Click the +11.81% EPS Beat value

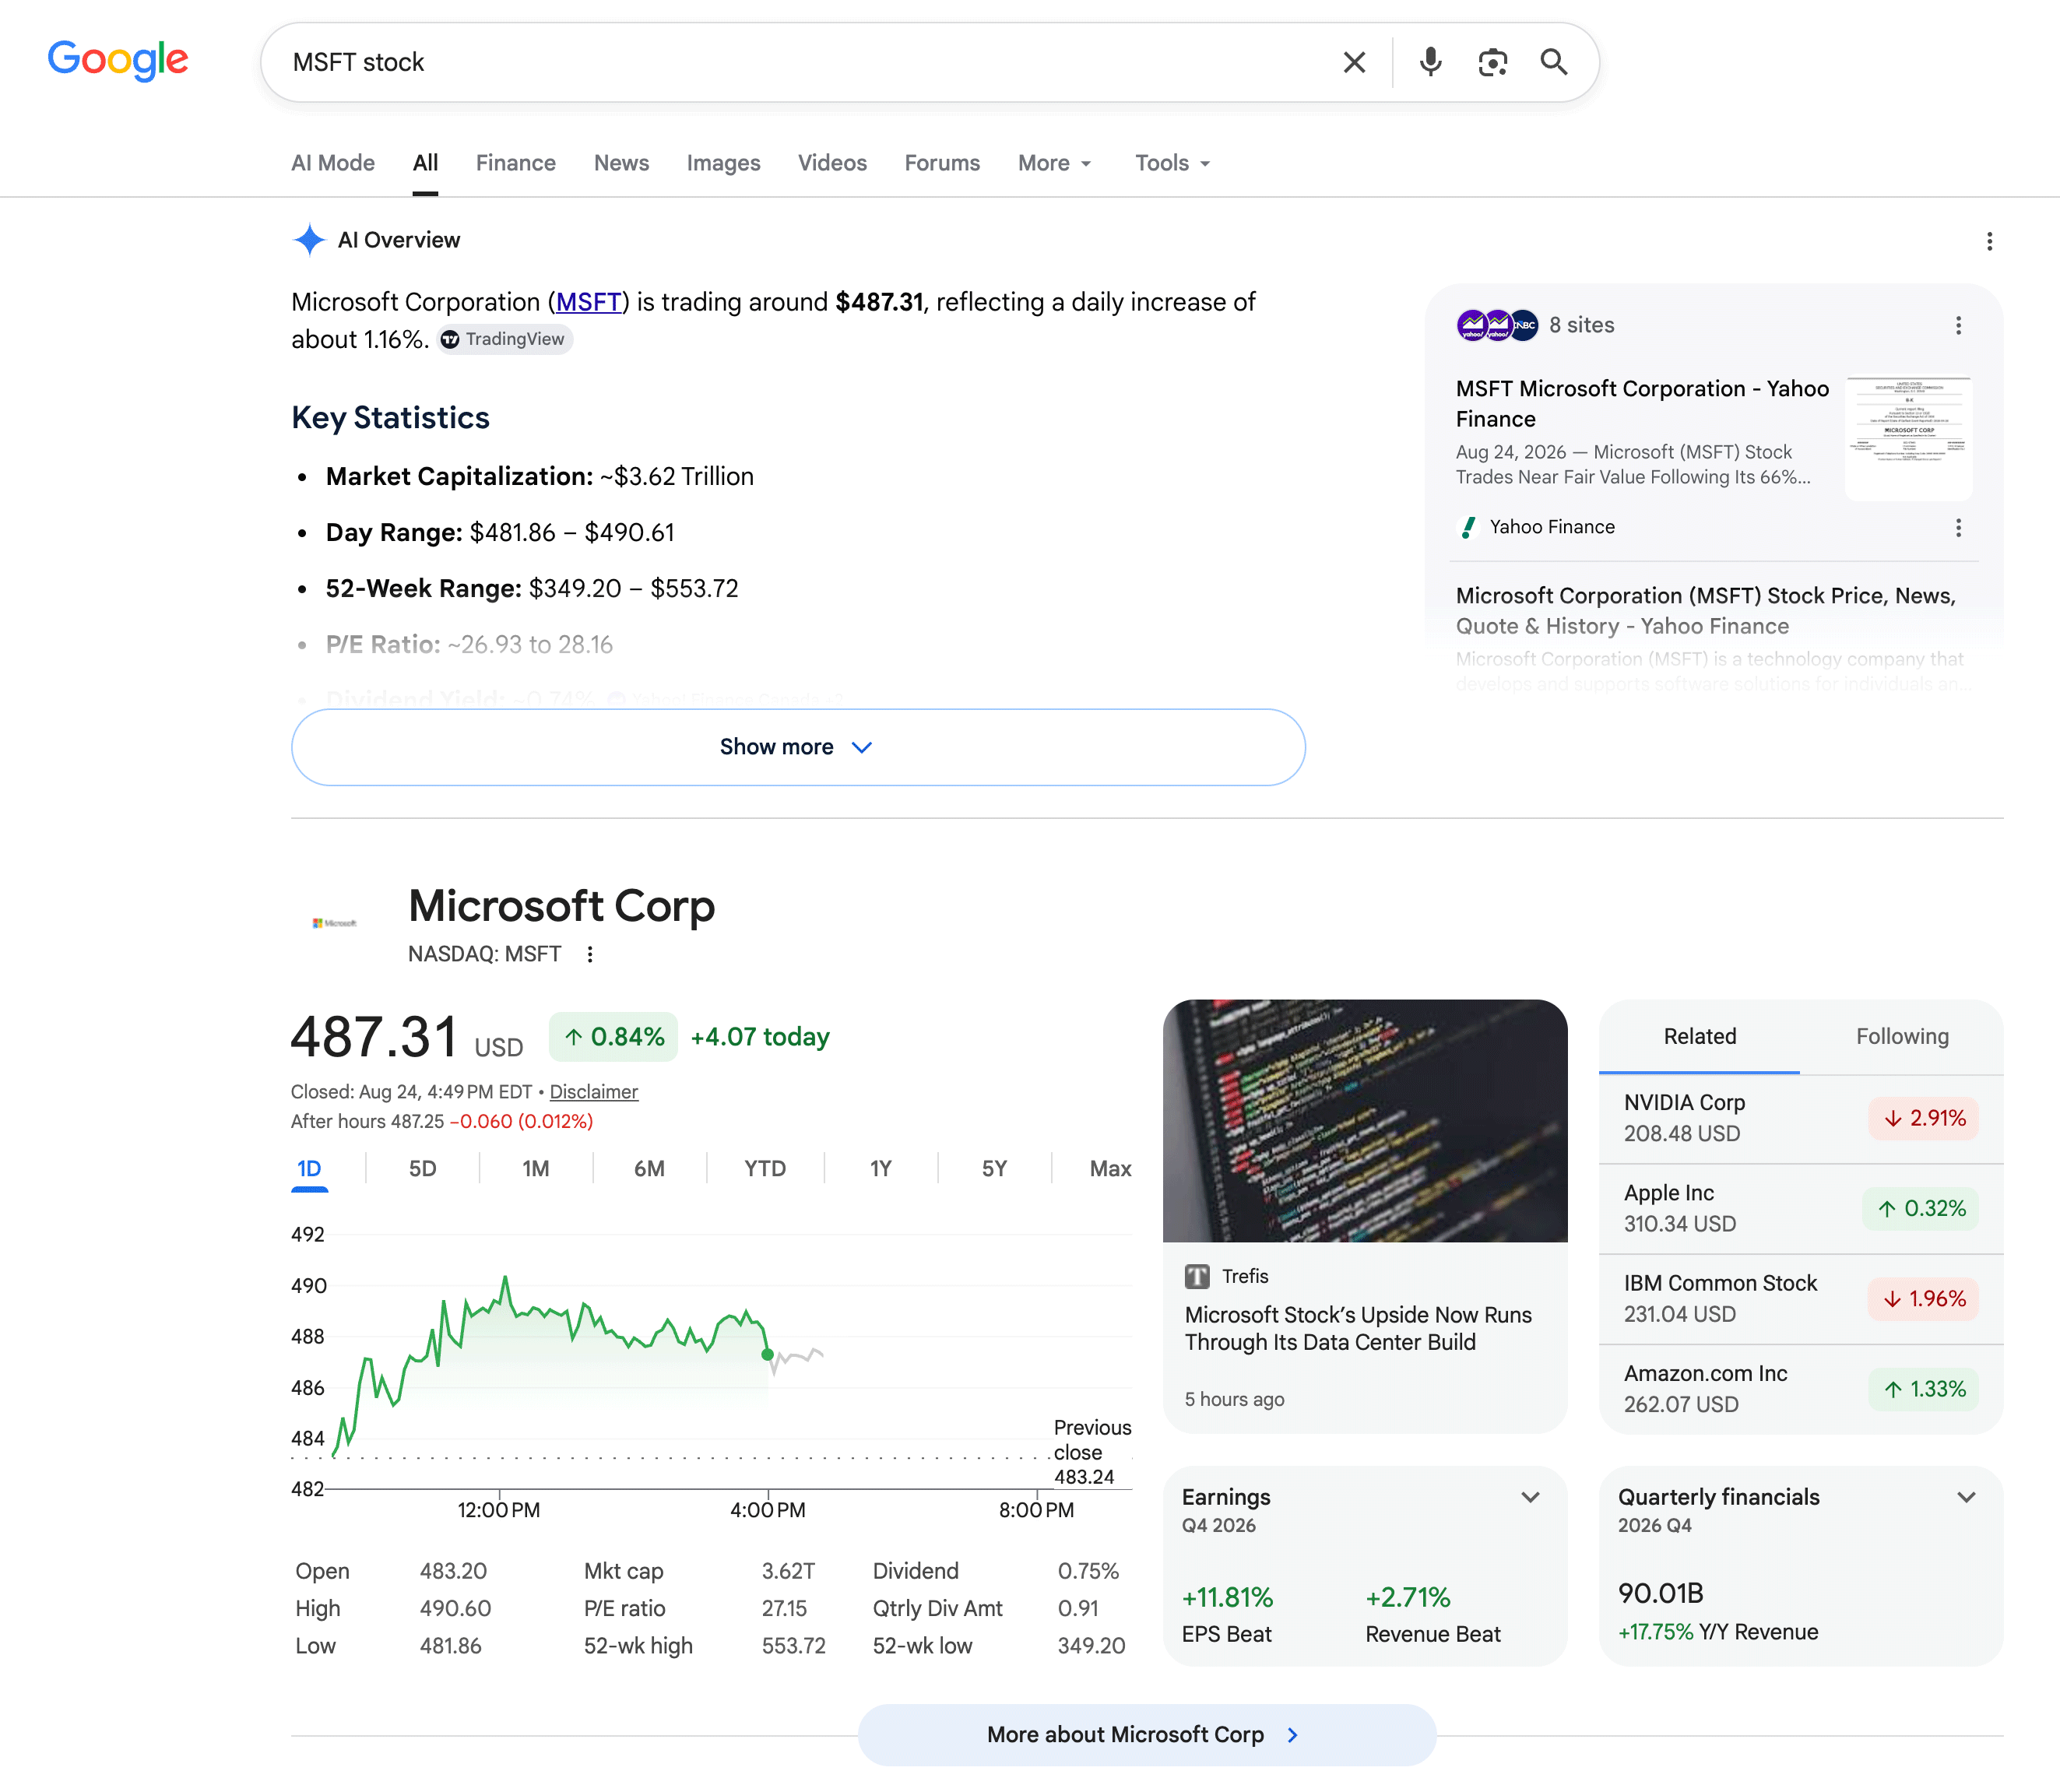(1227, 1597)
